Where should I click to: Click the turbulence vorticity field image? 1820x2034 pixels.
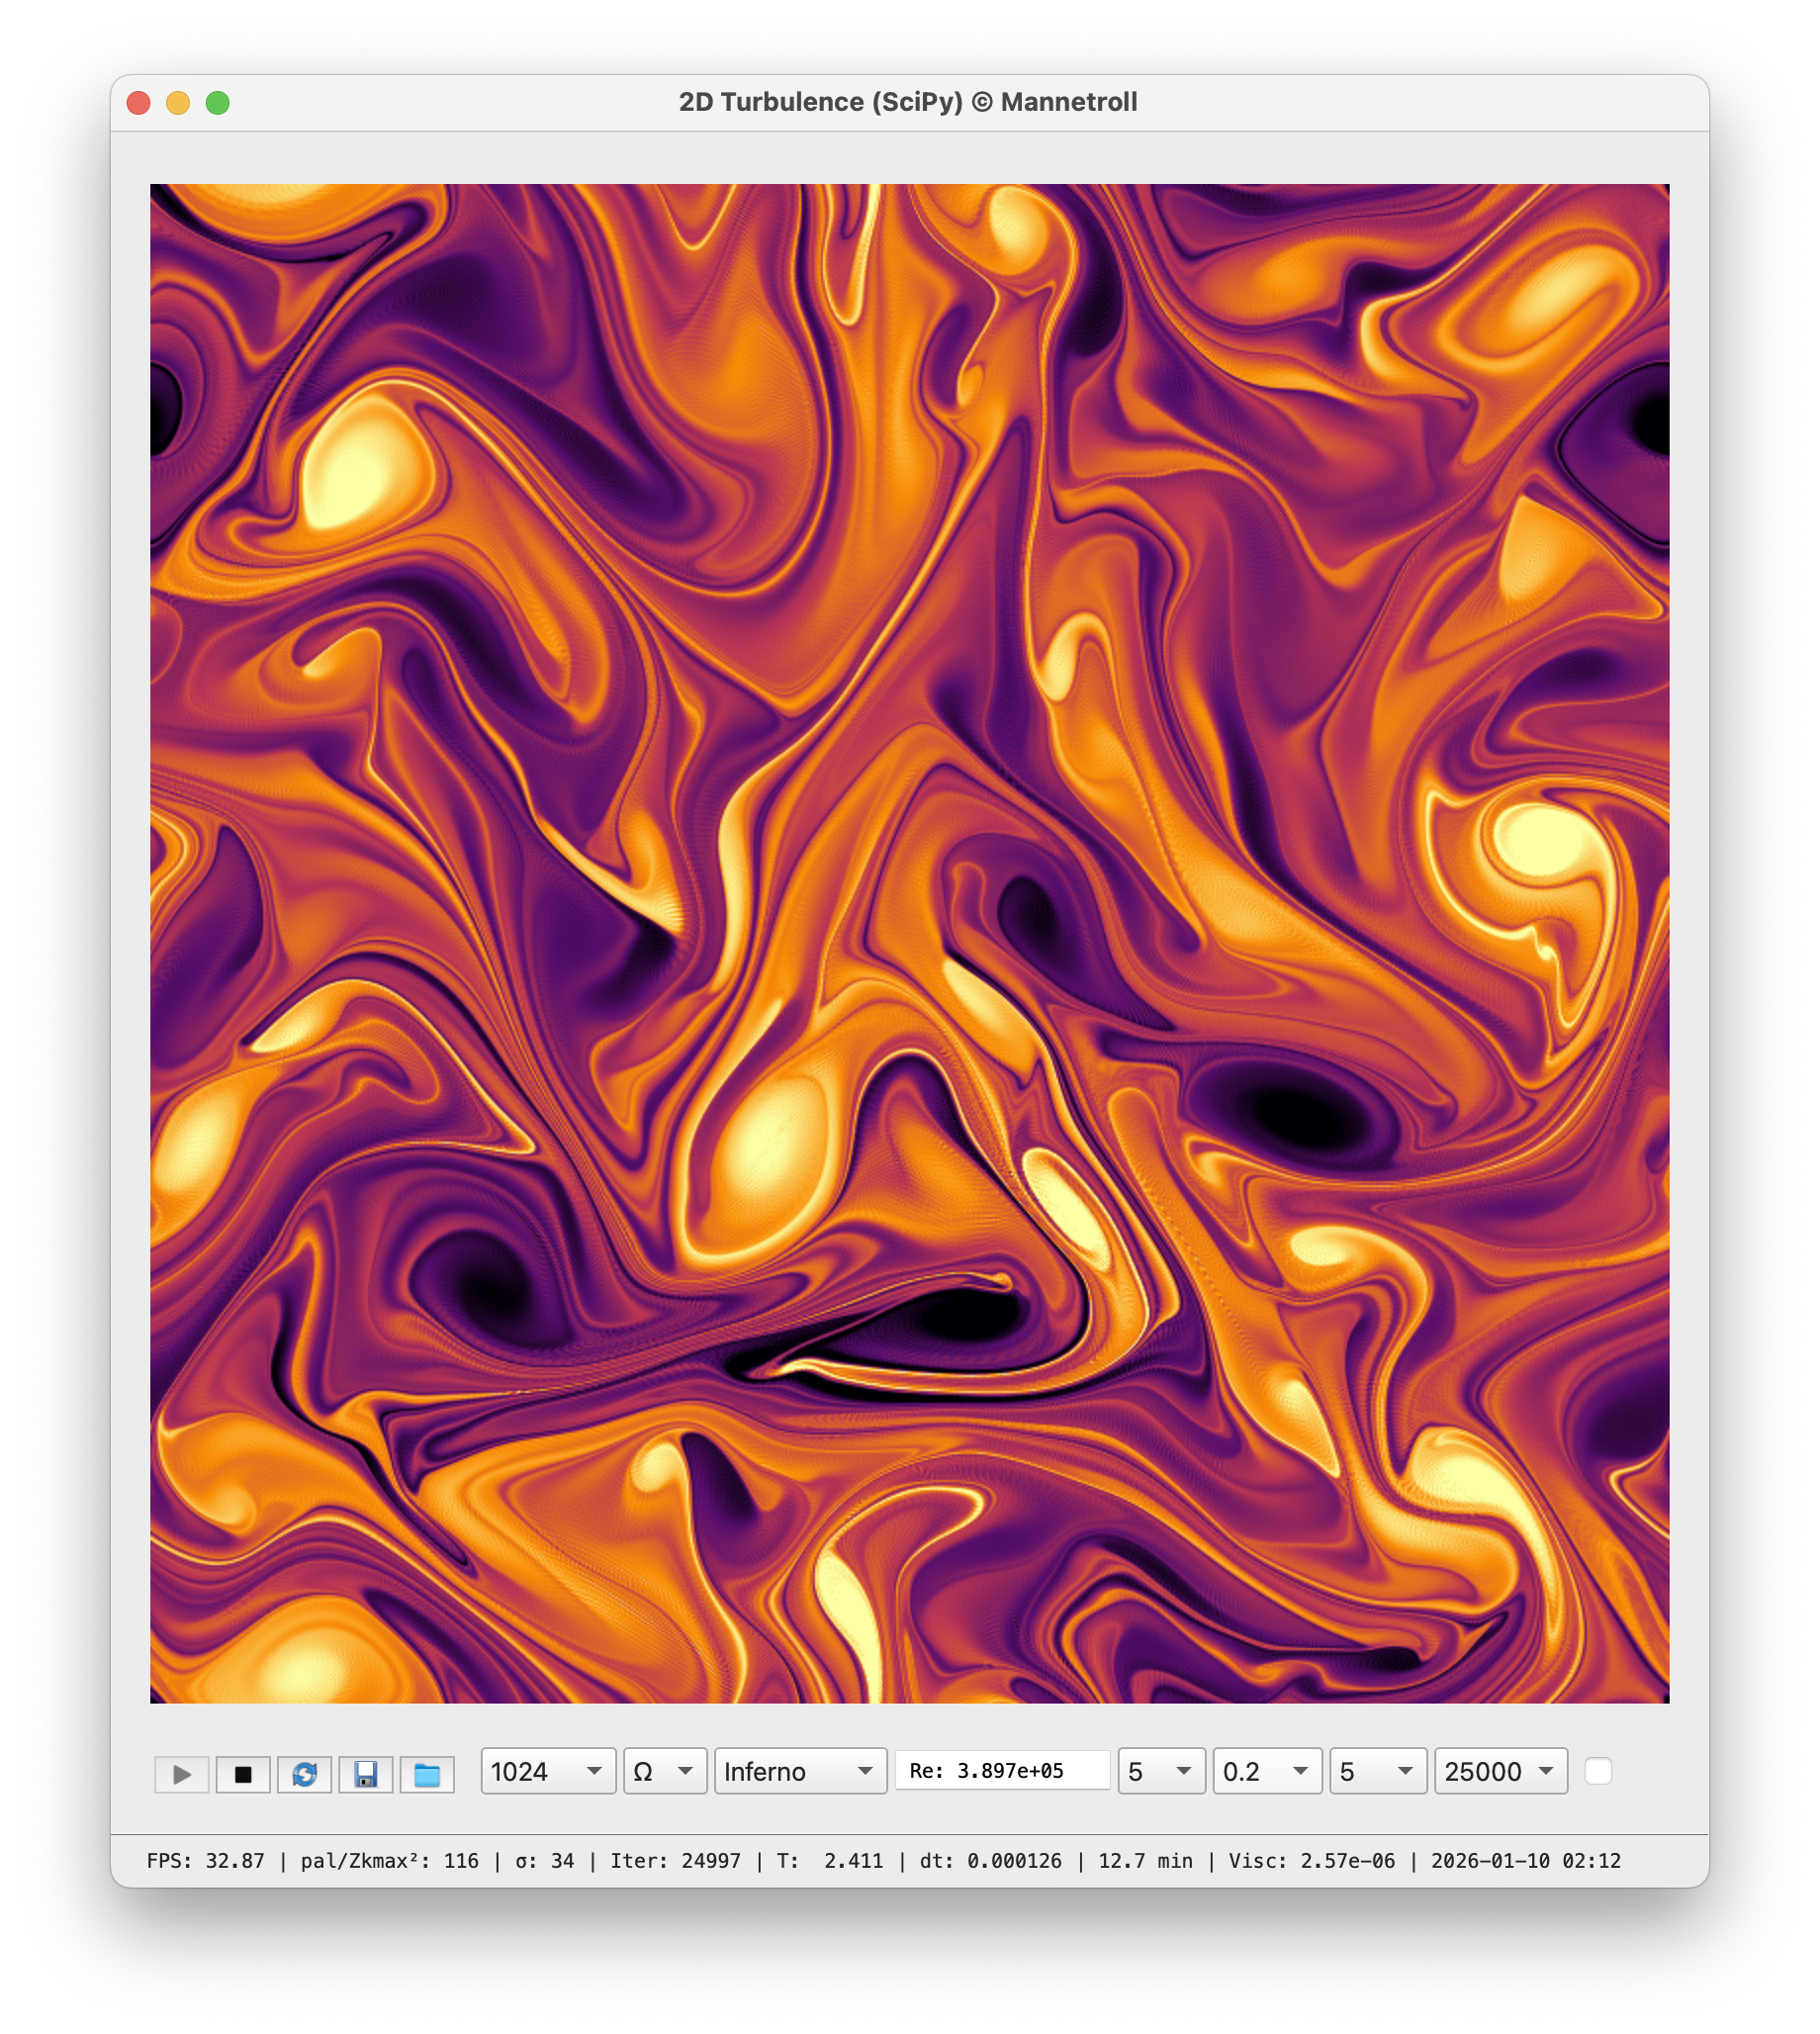coord(909,943)
